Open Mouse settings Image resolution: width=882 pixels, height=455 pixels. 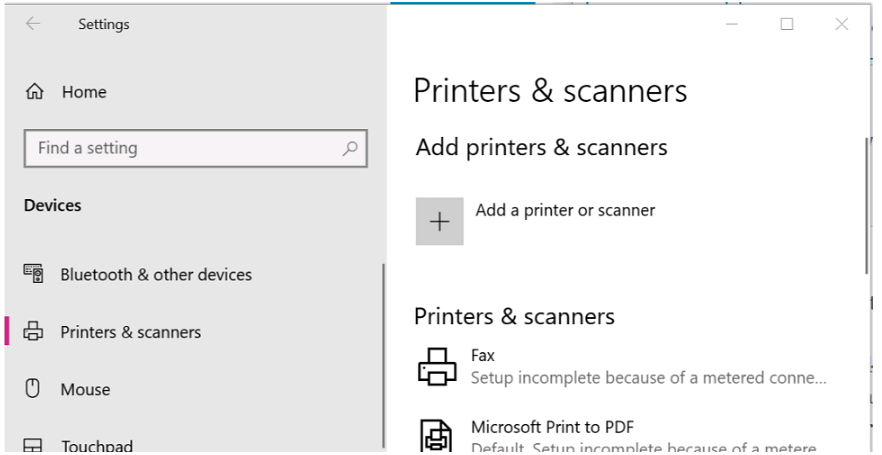pyautogui.click(x=68, y=389)
